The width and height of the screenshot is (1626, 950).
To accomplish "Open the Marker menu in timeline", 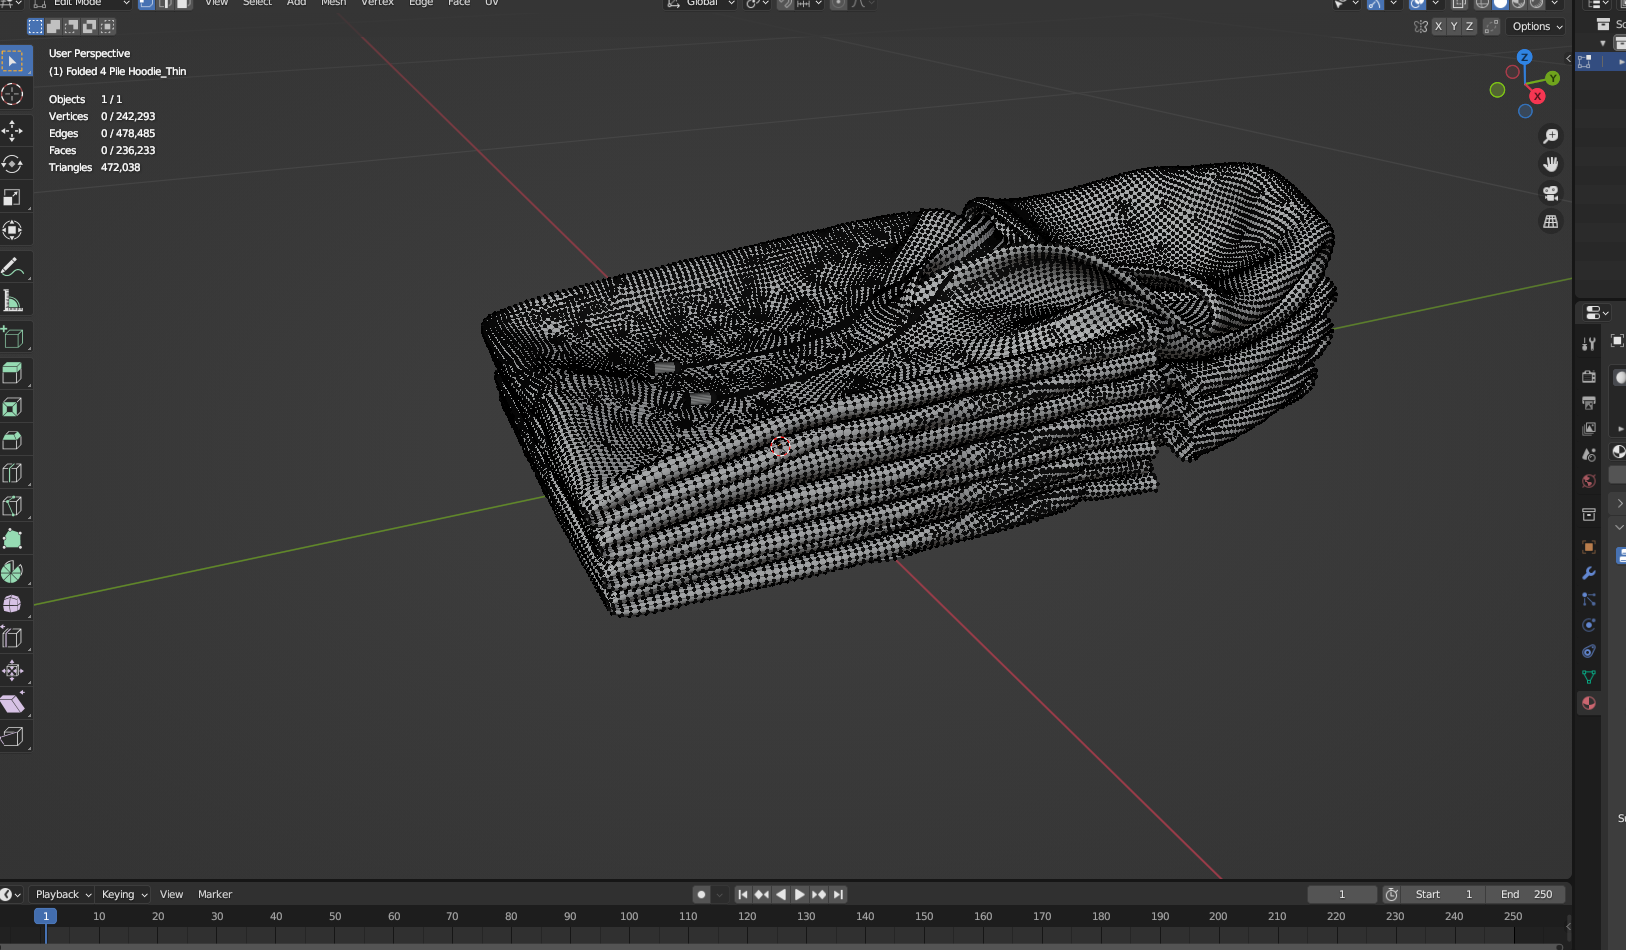I will tap(215, 894).
